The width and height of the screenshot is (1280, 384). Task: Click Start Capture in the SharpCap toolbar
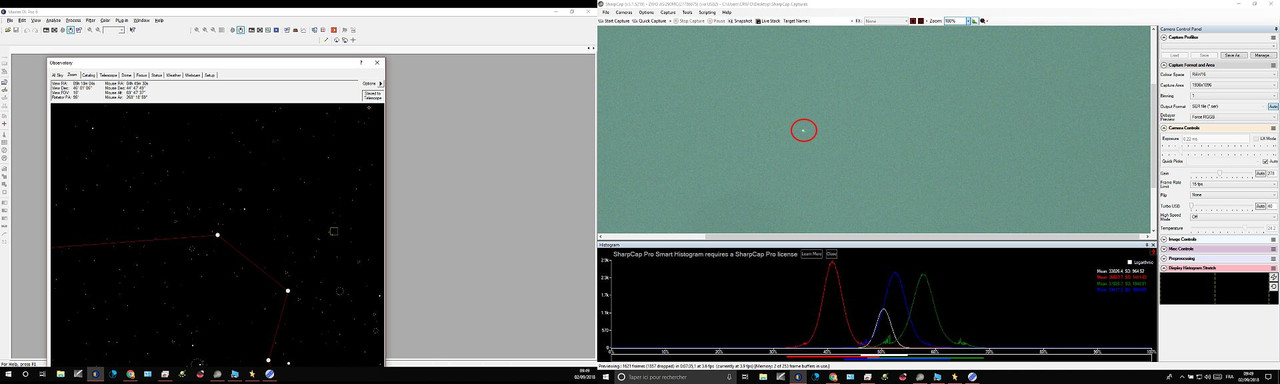(x=614, y=21)
